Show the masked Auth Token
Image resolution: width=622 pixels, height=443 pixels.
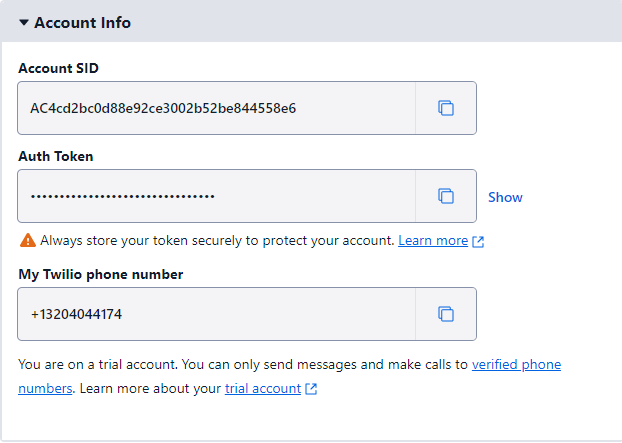[x=505, y=197]
